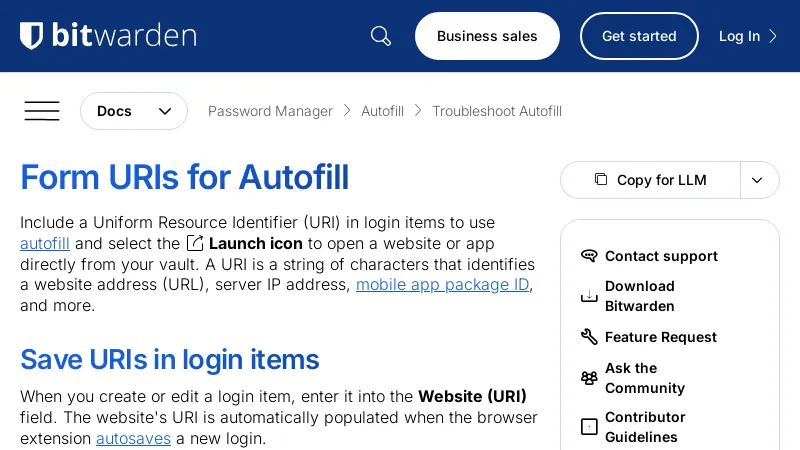Open the hamburger navigation menu
Viewport: 800px width, 450px height.
pyautogui.click(x=42, y=111)
